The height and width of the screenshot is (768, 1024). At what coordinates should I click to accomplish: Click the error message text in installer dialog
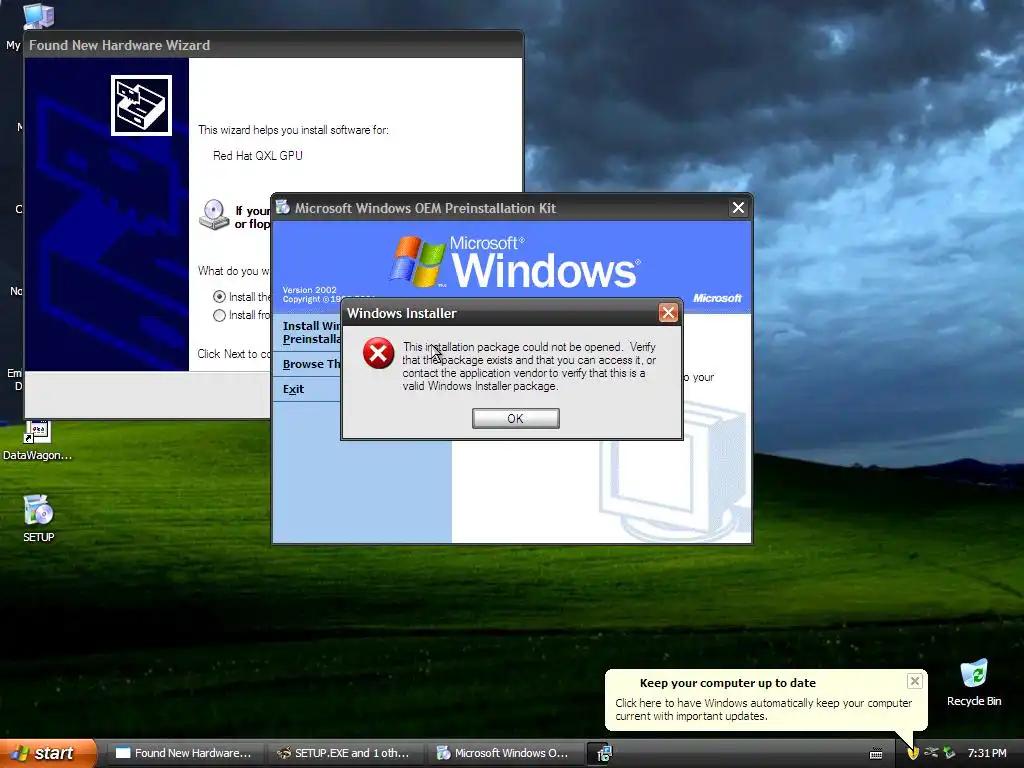[x=529, y=366]
